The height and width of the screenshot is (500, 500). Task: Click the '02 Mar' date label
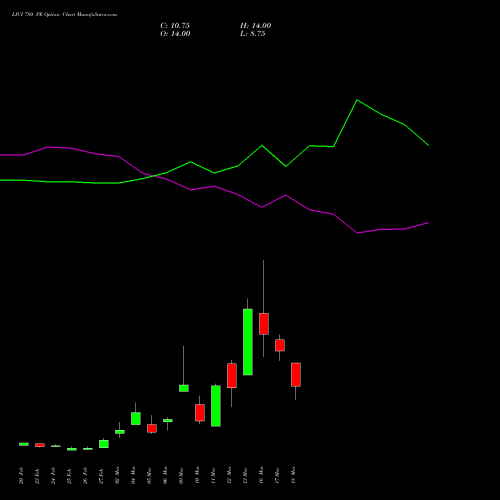[117, 475]
